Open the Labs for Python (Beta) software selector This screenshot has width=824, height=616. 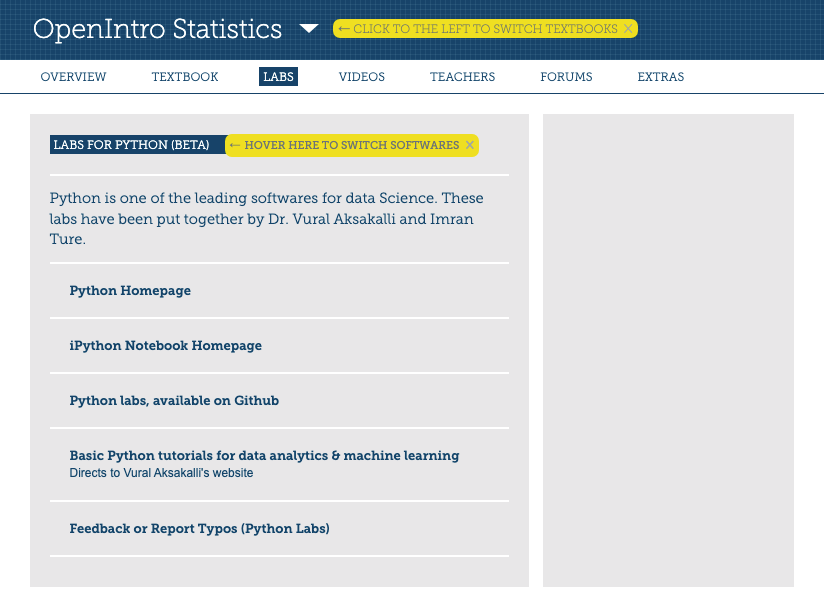[138, 145]
